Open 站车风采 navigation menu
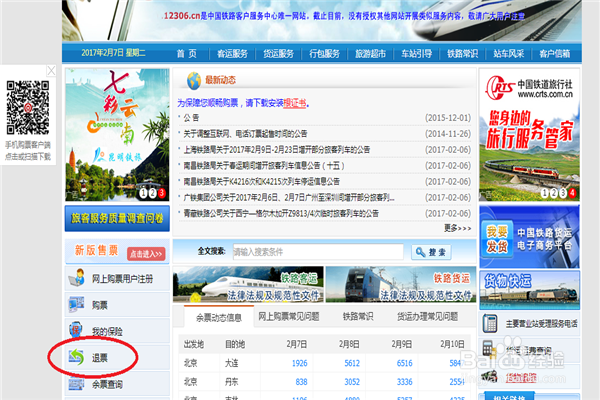 tap(509, 54)
